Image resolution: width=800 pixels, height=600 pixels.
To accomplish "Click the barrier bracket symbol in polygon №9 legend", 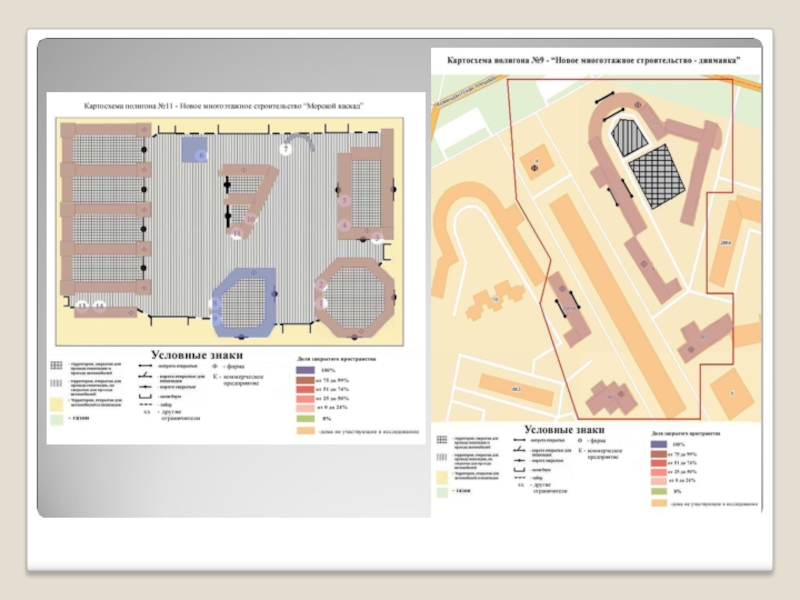I will 519,469.
